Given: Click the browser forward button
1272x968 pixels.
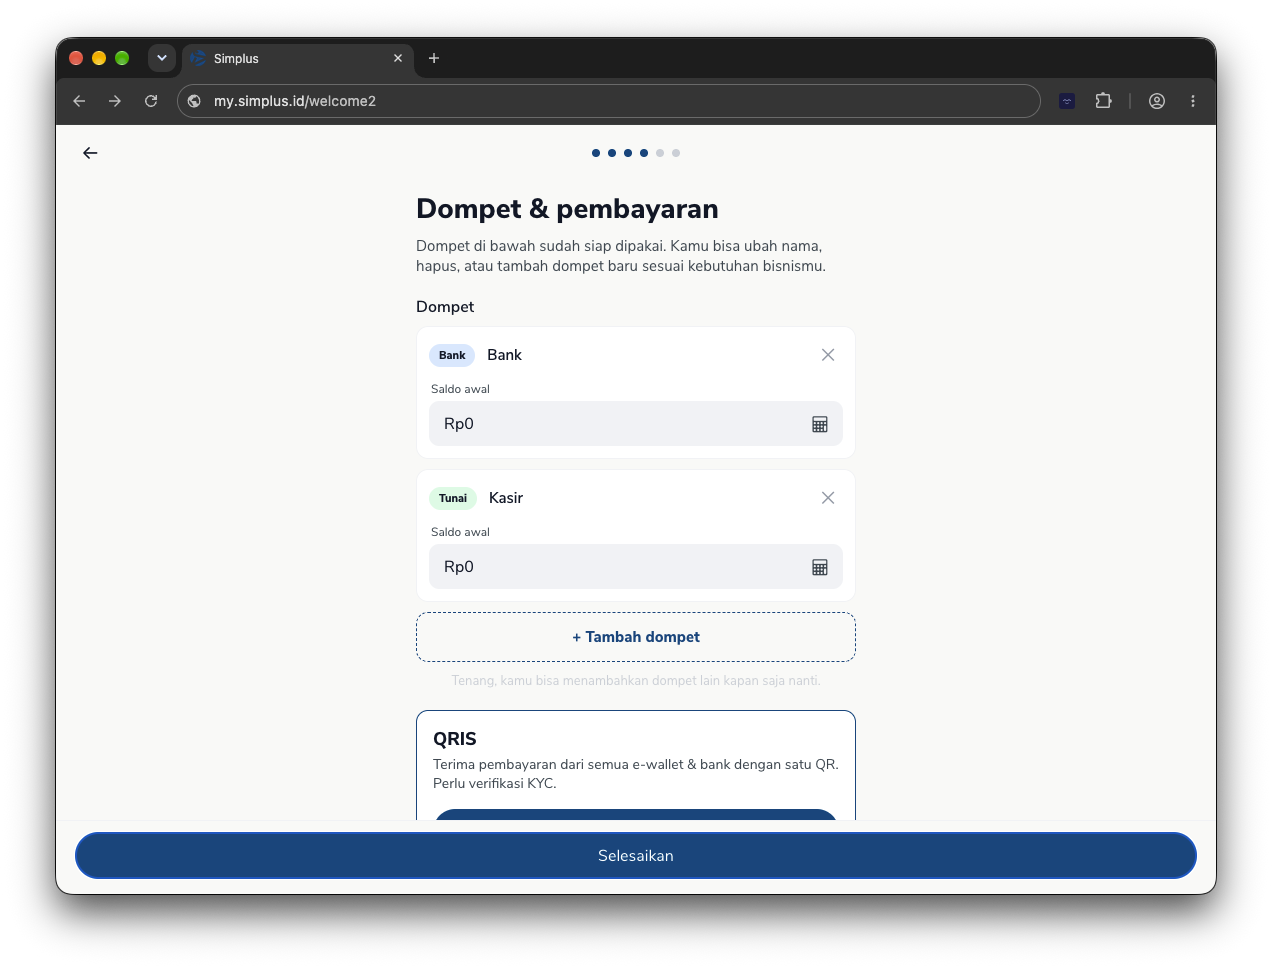Looking at the screenshot, I should coord(115,101).
